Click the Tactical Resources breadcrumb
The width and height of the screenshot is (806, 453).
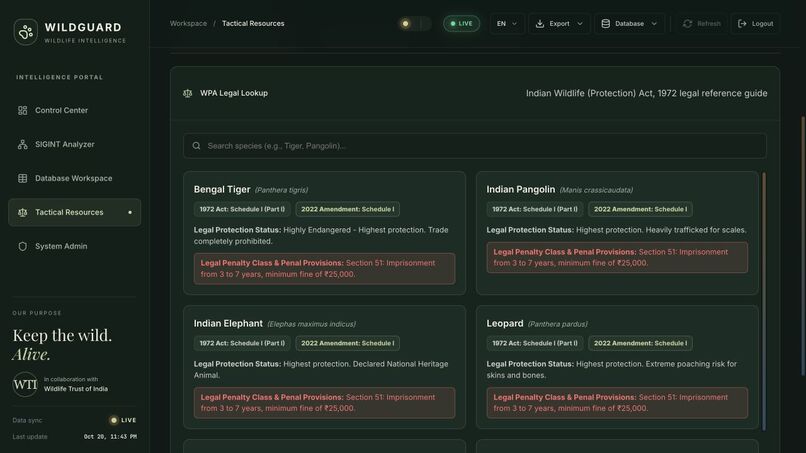(x=253, y=24)
